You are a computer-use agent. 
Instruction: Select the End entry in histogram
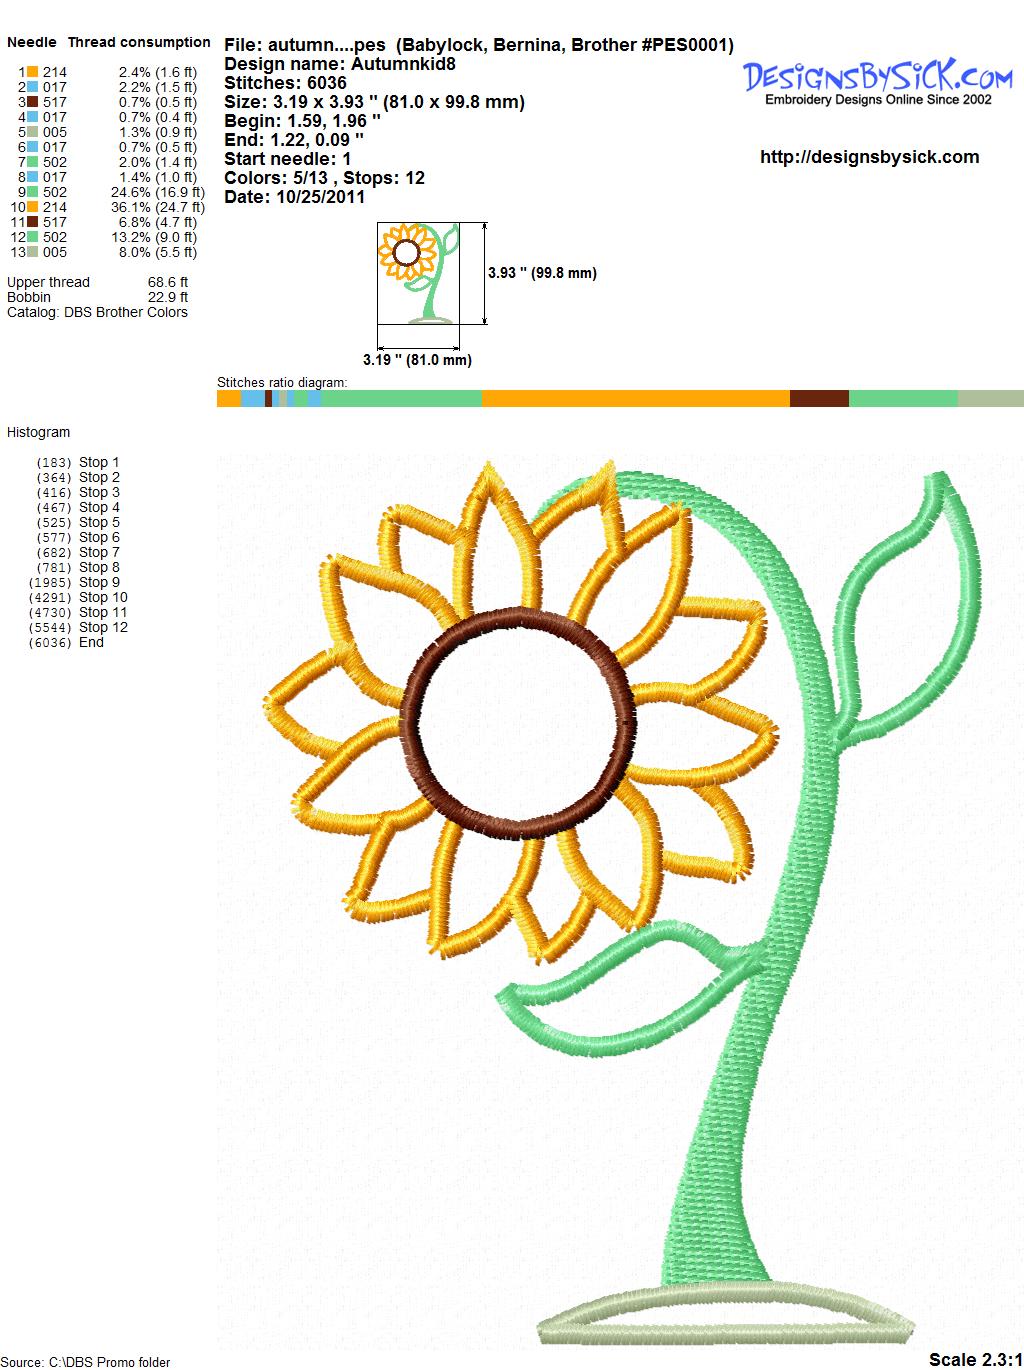click(x=91, y=642)
